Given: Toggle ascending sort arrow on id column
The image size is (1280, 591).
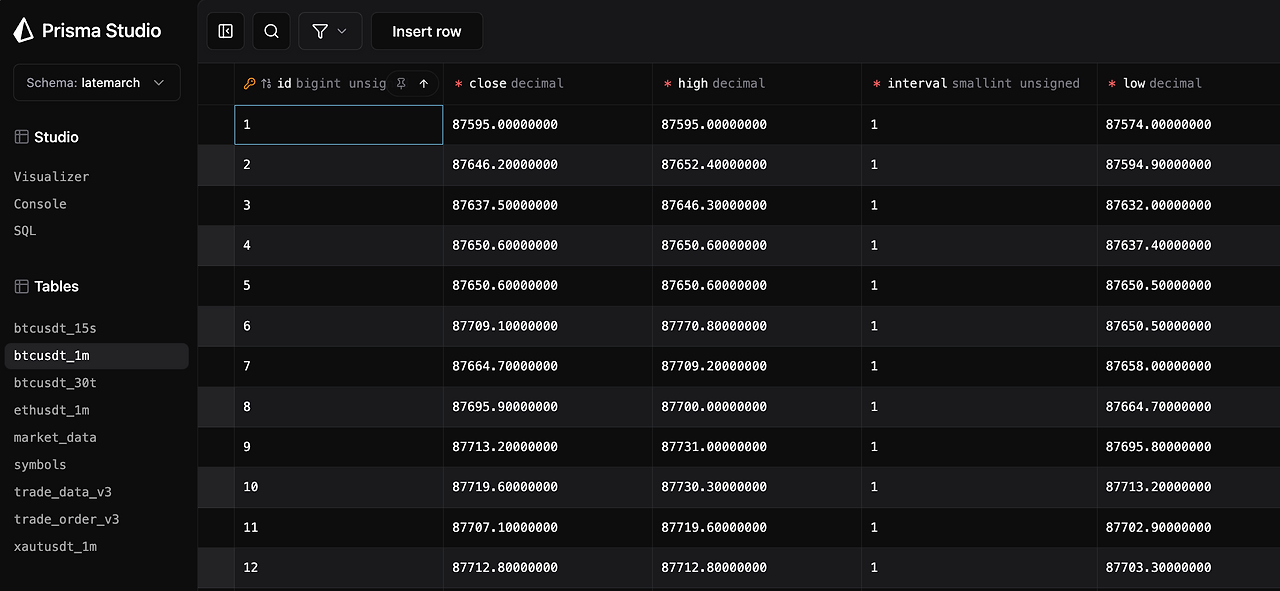Looking at the screenshot, I should 424,84.
